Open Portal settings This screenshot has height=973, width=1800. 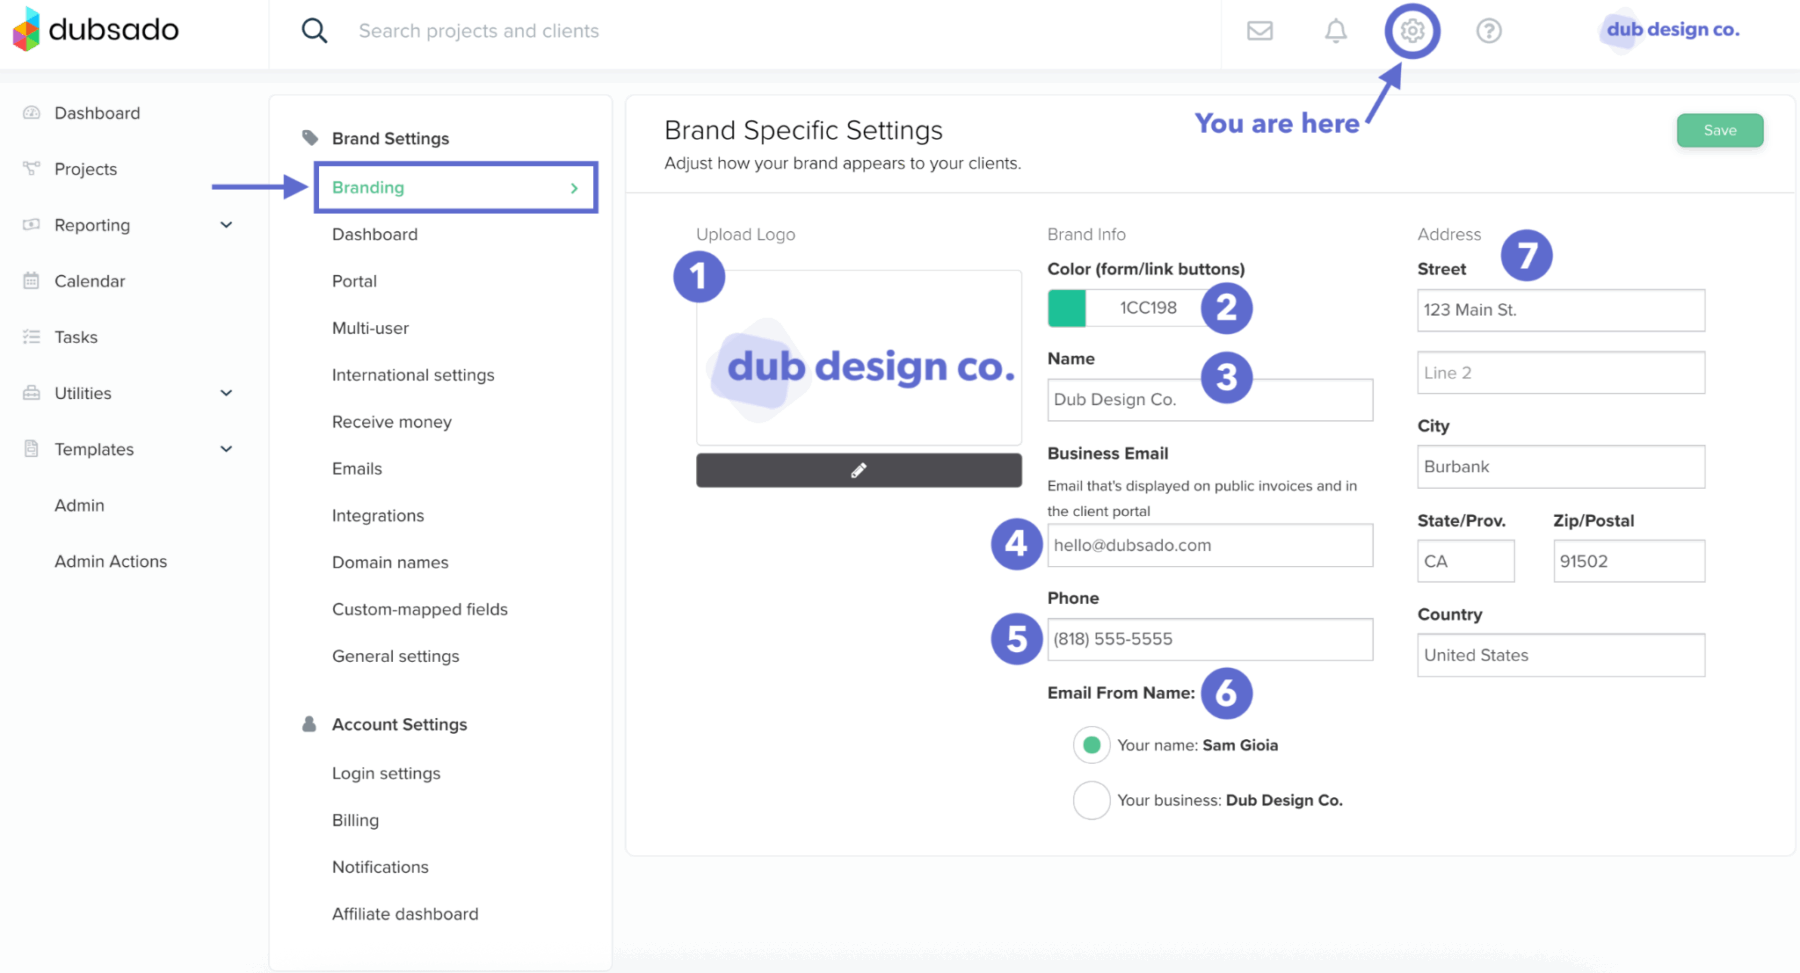point(354,281)
